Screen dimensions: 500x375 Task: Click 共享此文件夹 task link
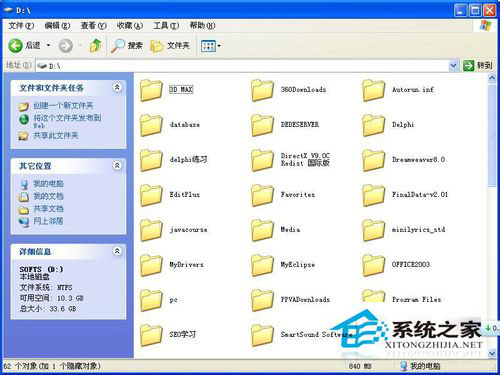click(56, 136)
